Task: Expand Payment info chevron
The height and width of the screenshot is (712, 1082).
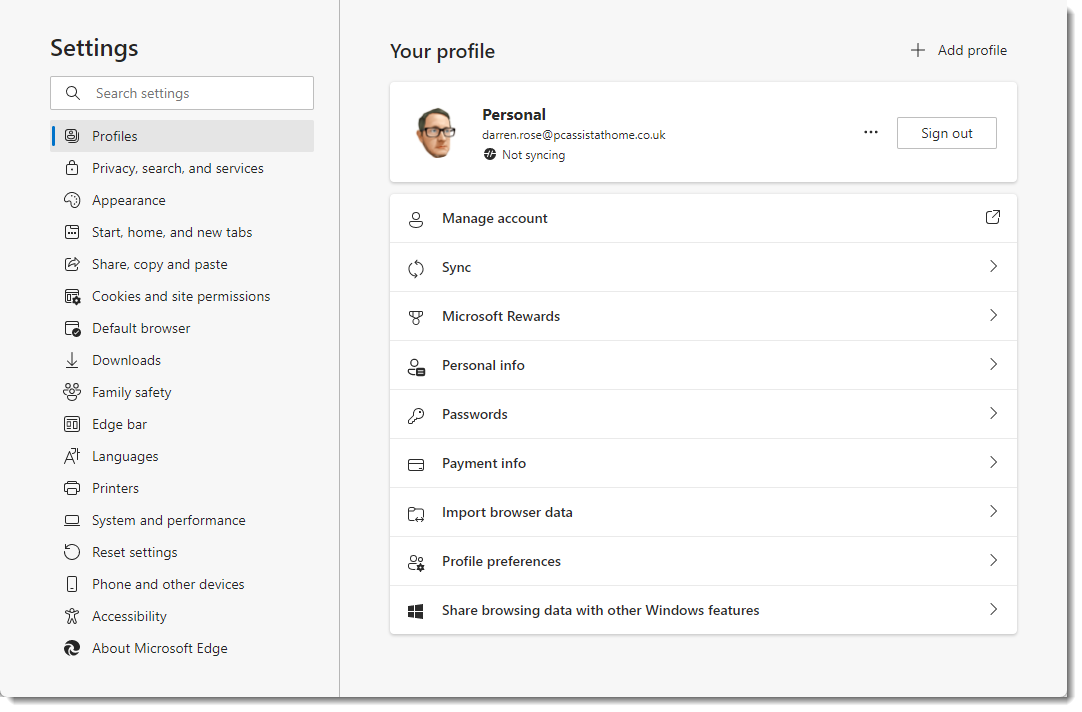Action: [993, 462]
